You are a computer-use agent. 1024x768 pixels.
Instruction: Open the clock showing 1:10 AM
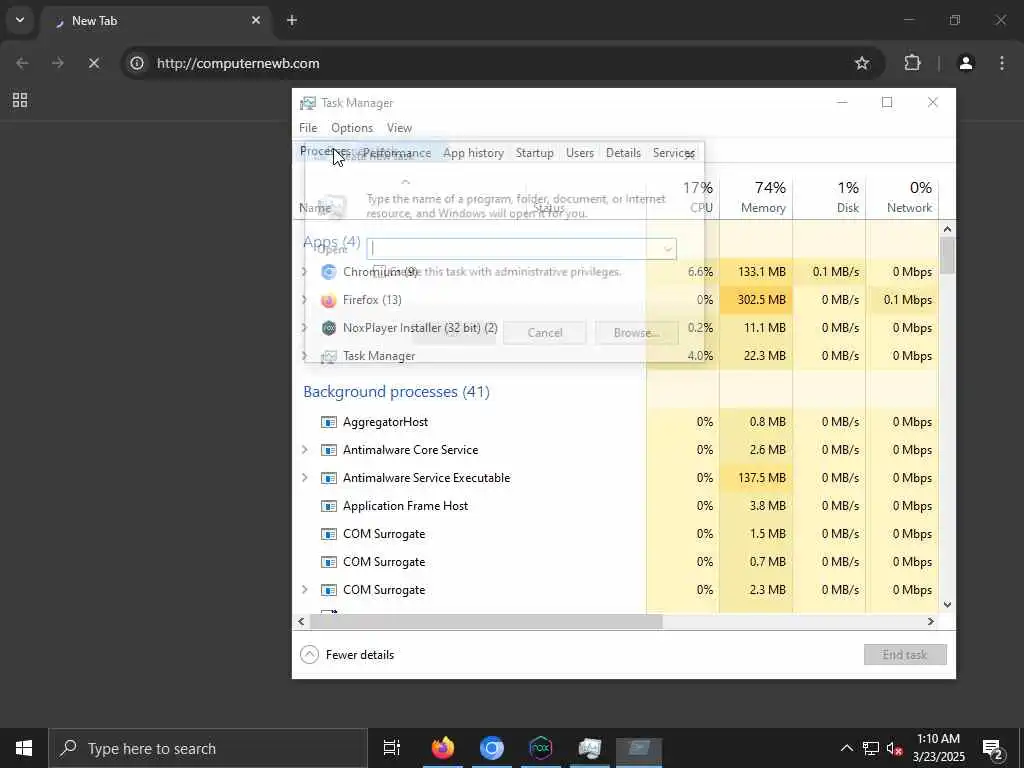[x=938, y=748]
